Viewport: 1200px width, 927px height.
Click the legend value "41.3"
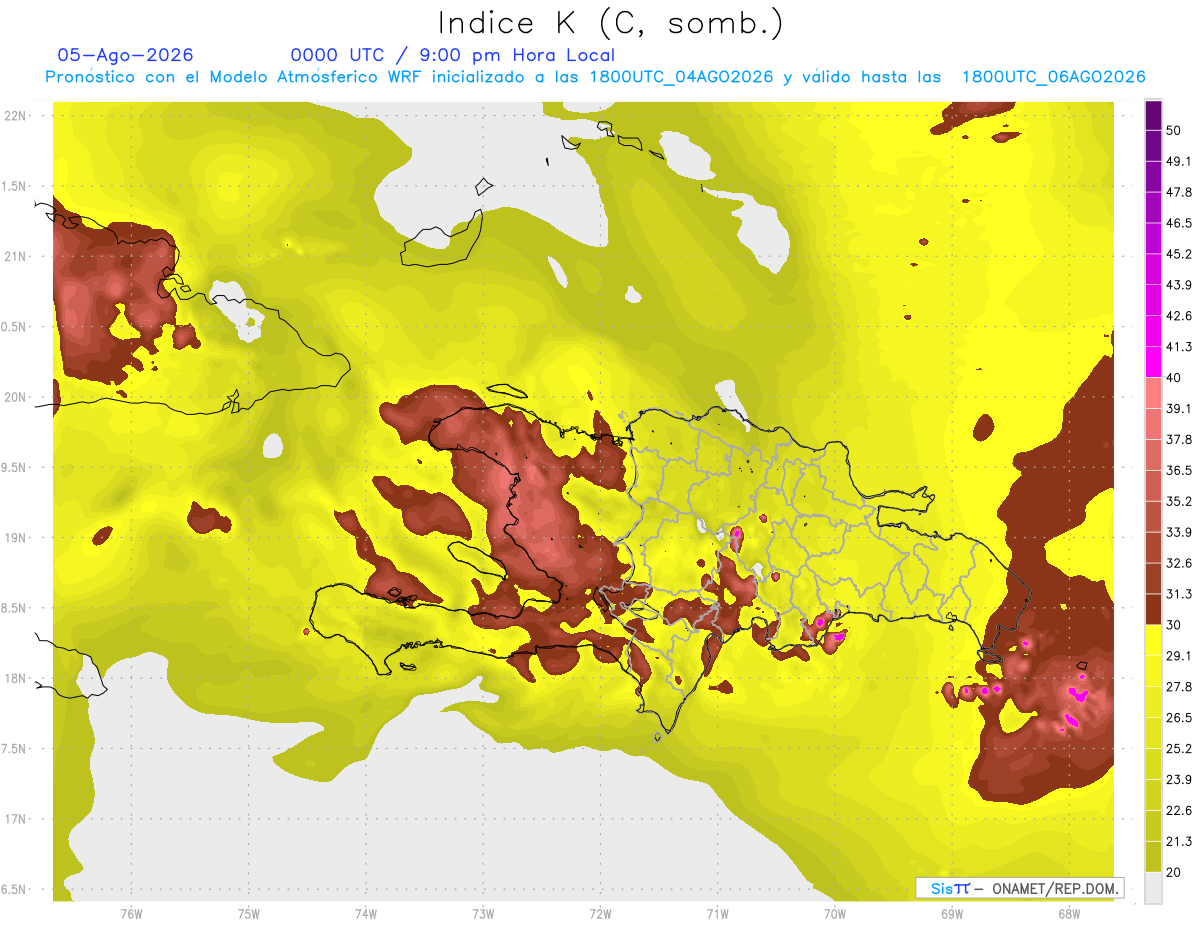pos(1179,347)
